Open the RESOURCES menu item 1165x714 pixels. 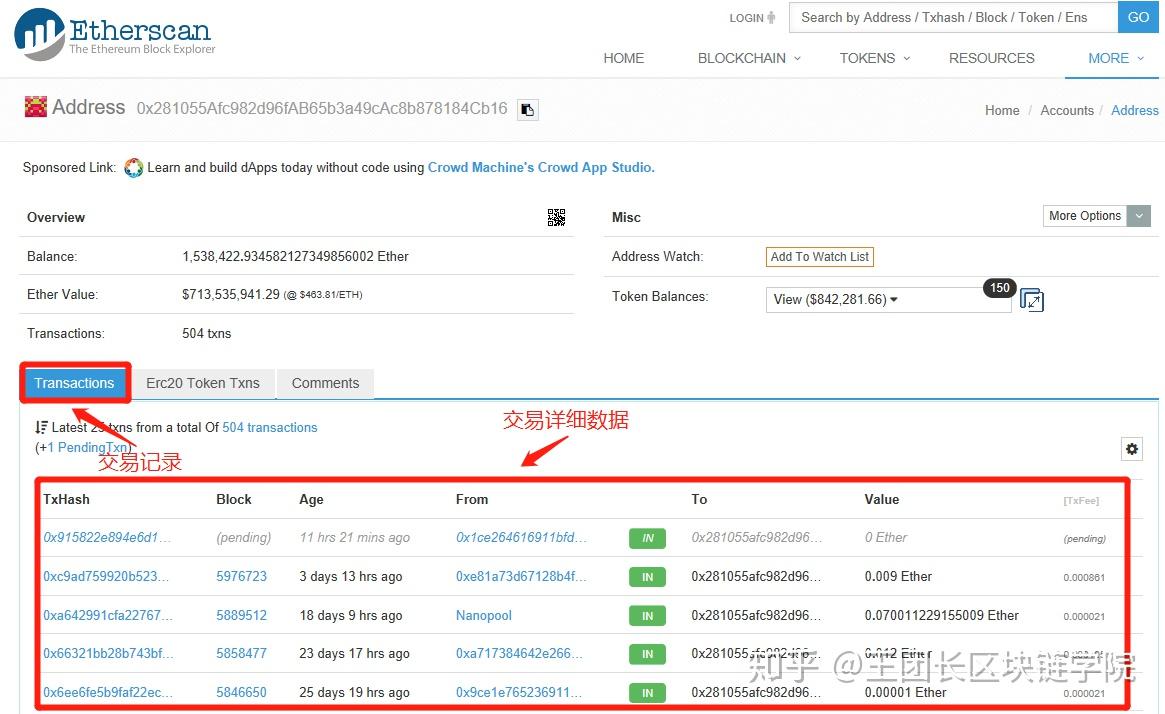pos(991,58)
